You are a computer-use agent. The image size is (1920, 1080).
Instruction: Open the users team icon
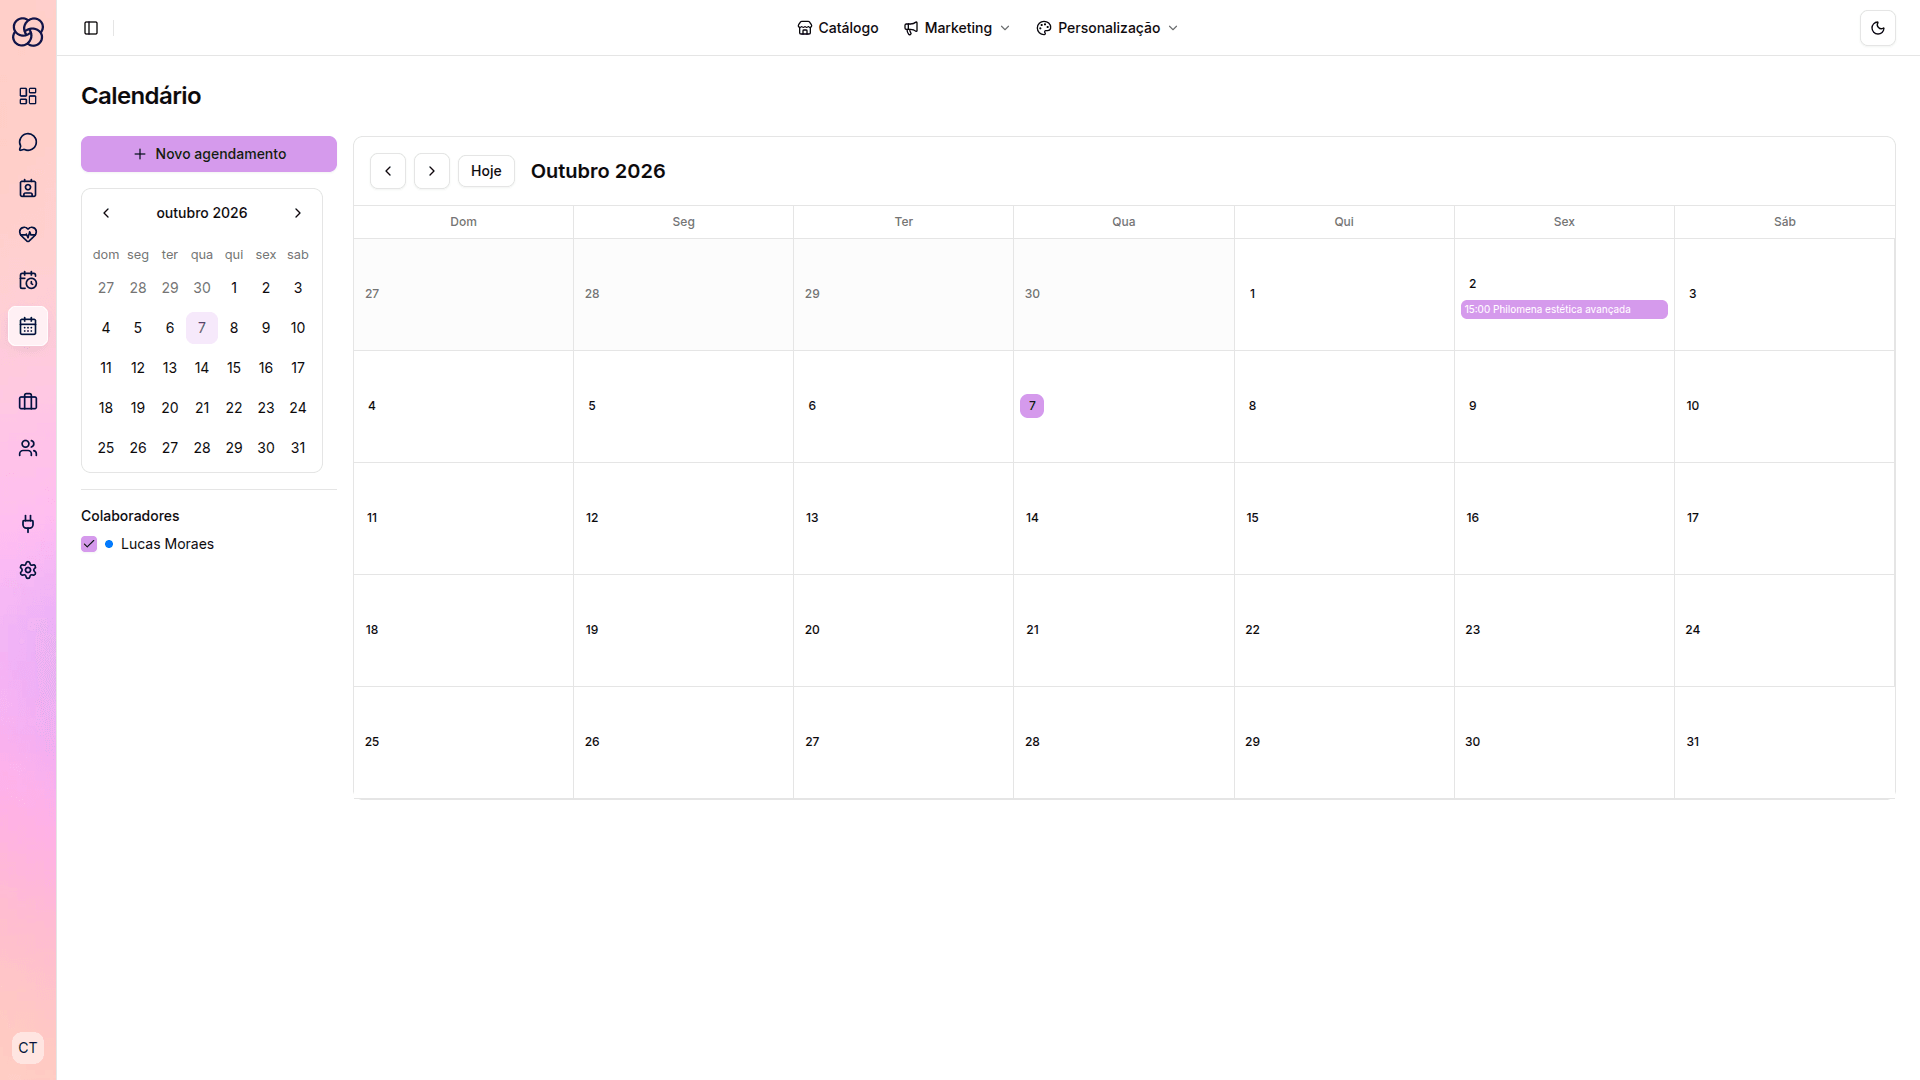pyautogui.click(x=28, y=448)
